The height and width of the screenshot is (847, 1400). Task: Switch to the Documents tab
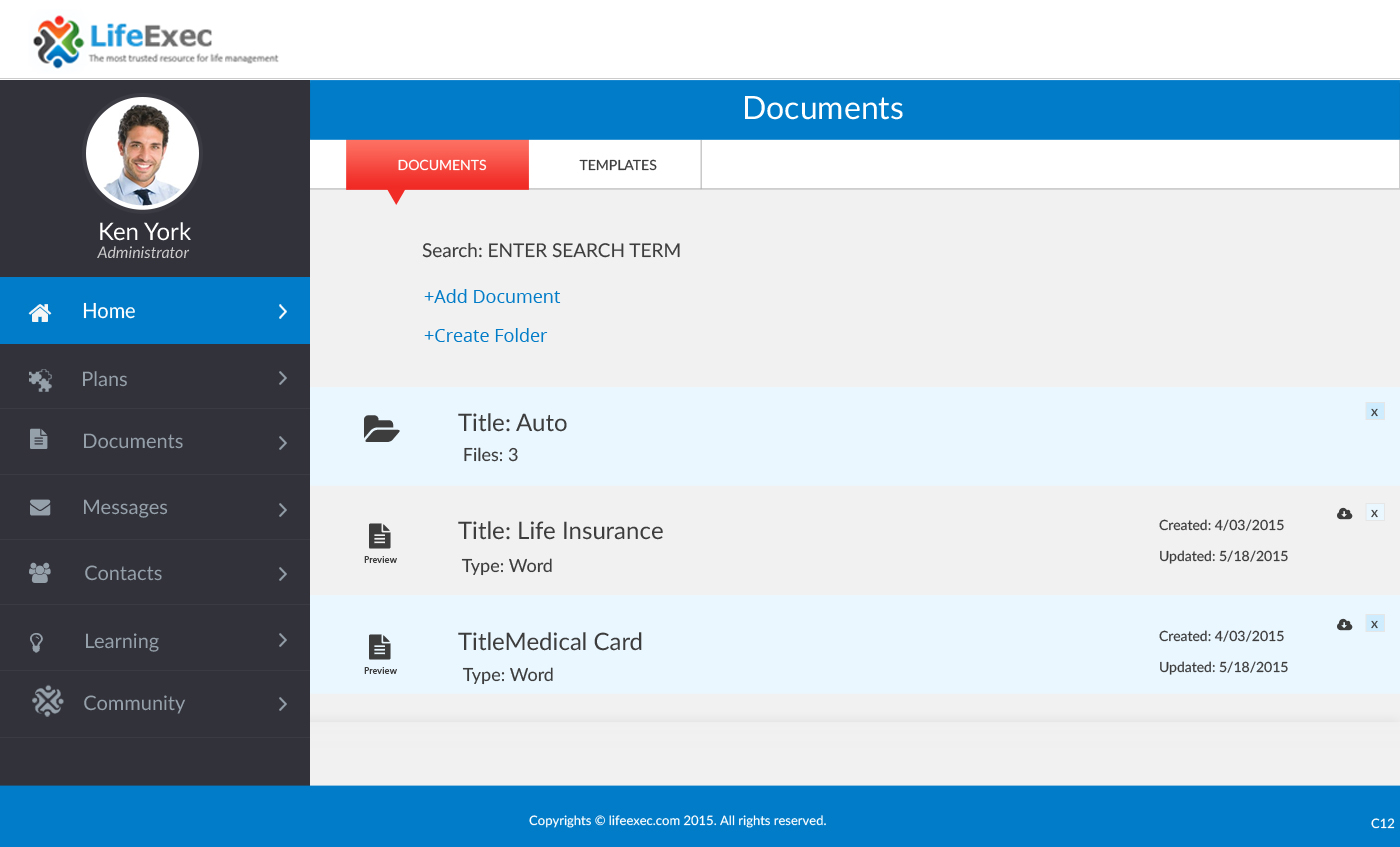(x=437, y=165)
